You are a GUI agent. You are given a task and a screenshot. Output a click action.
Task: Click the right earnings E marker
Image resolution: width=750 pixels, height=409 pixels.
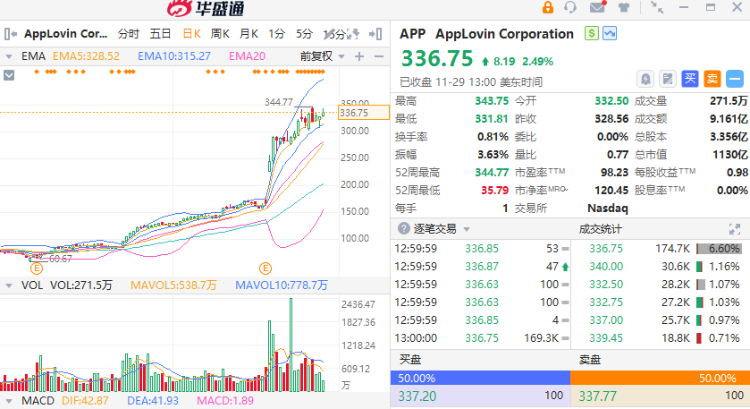pos(265,268)
